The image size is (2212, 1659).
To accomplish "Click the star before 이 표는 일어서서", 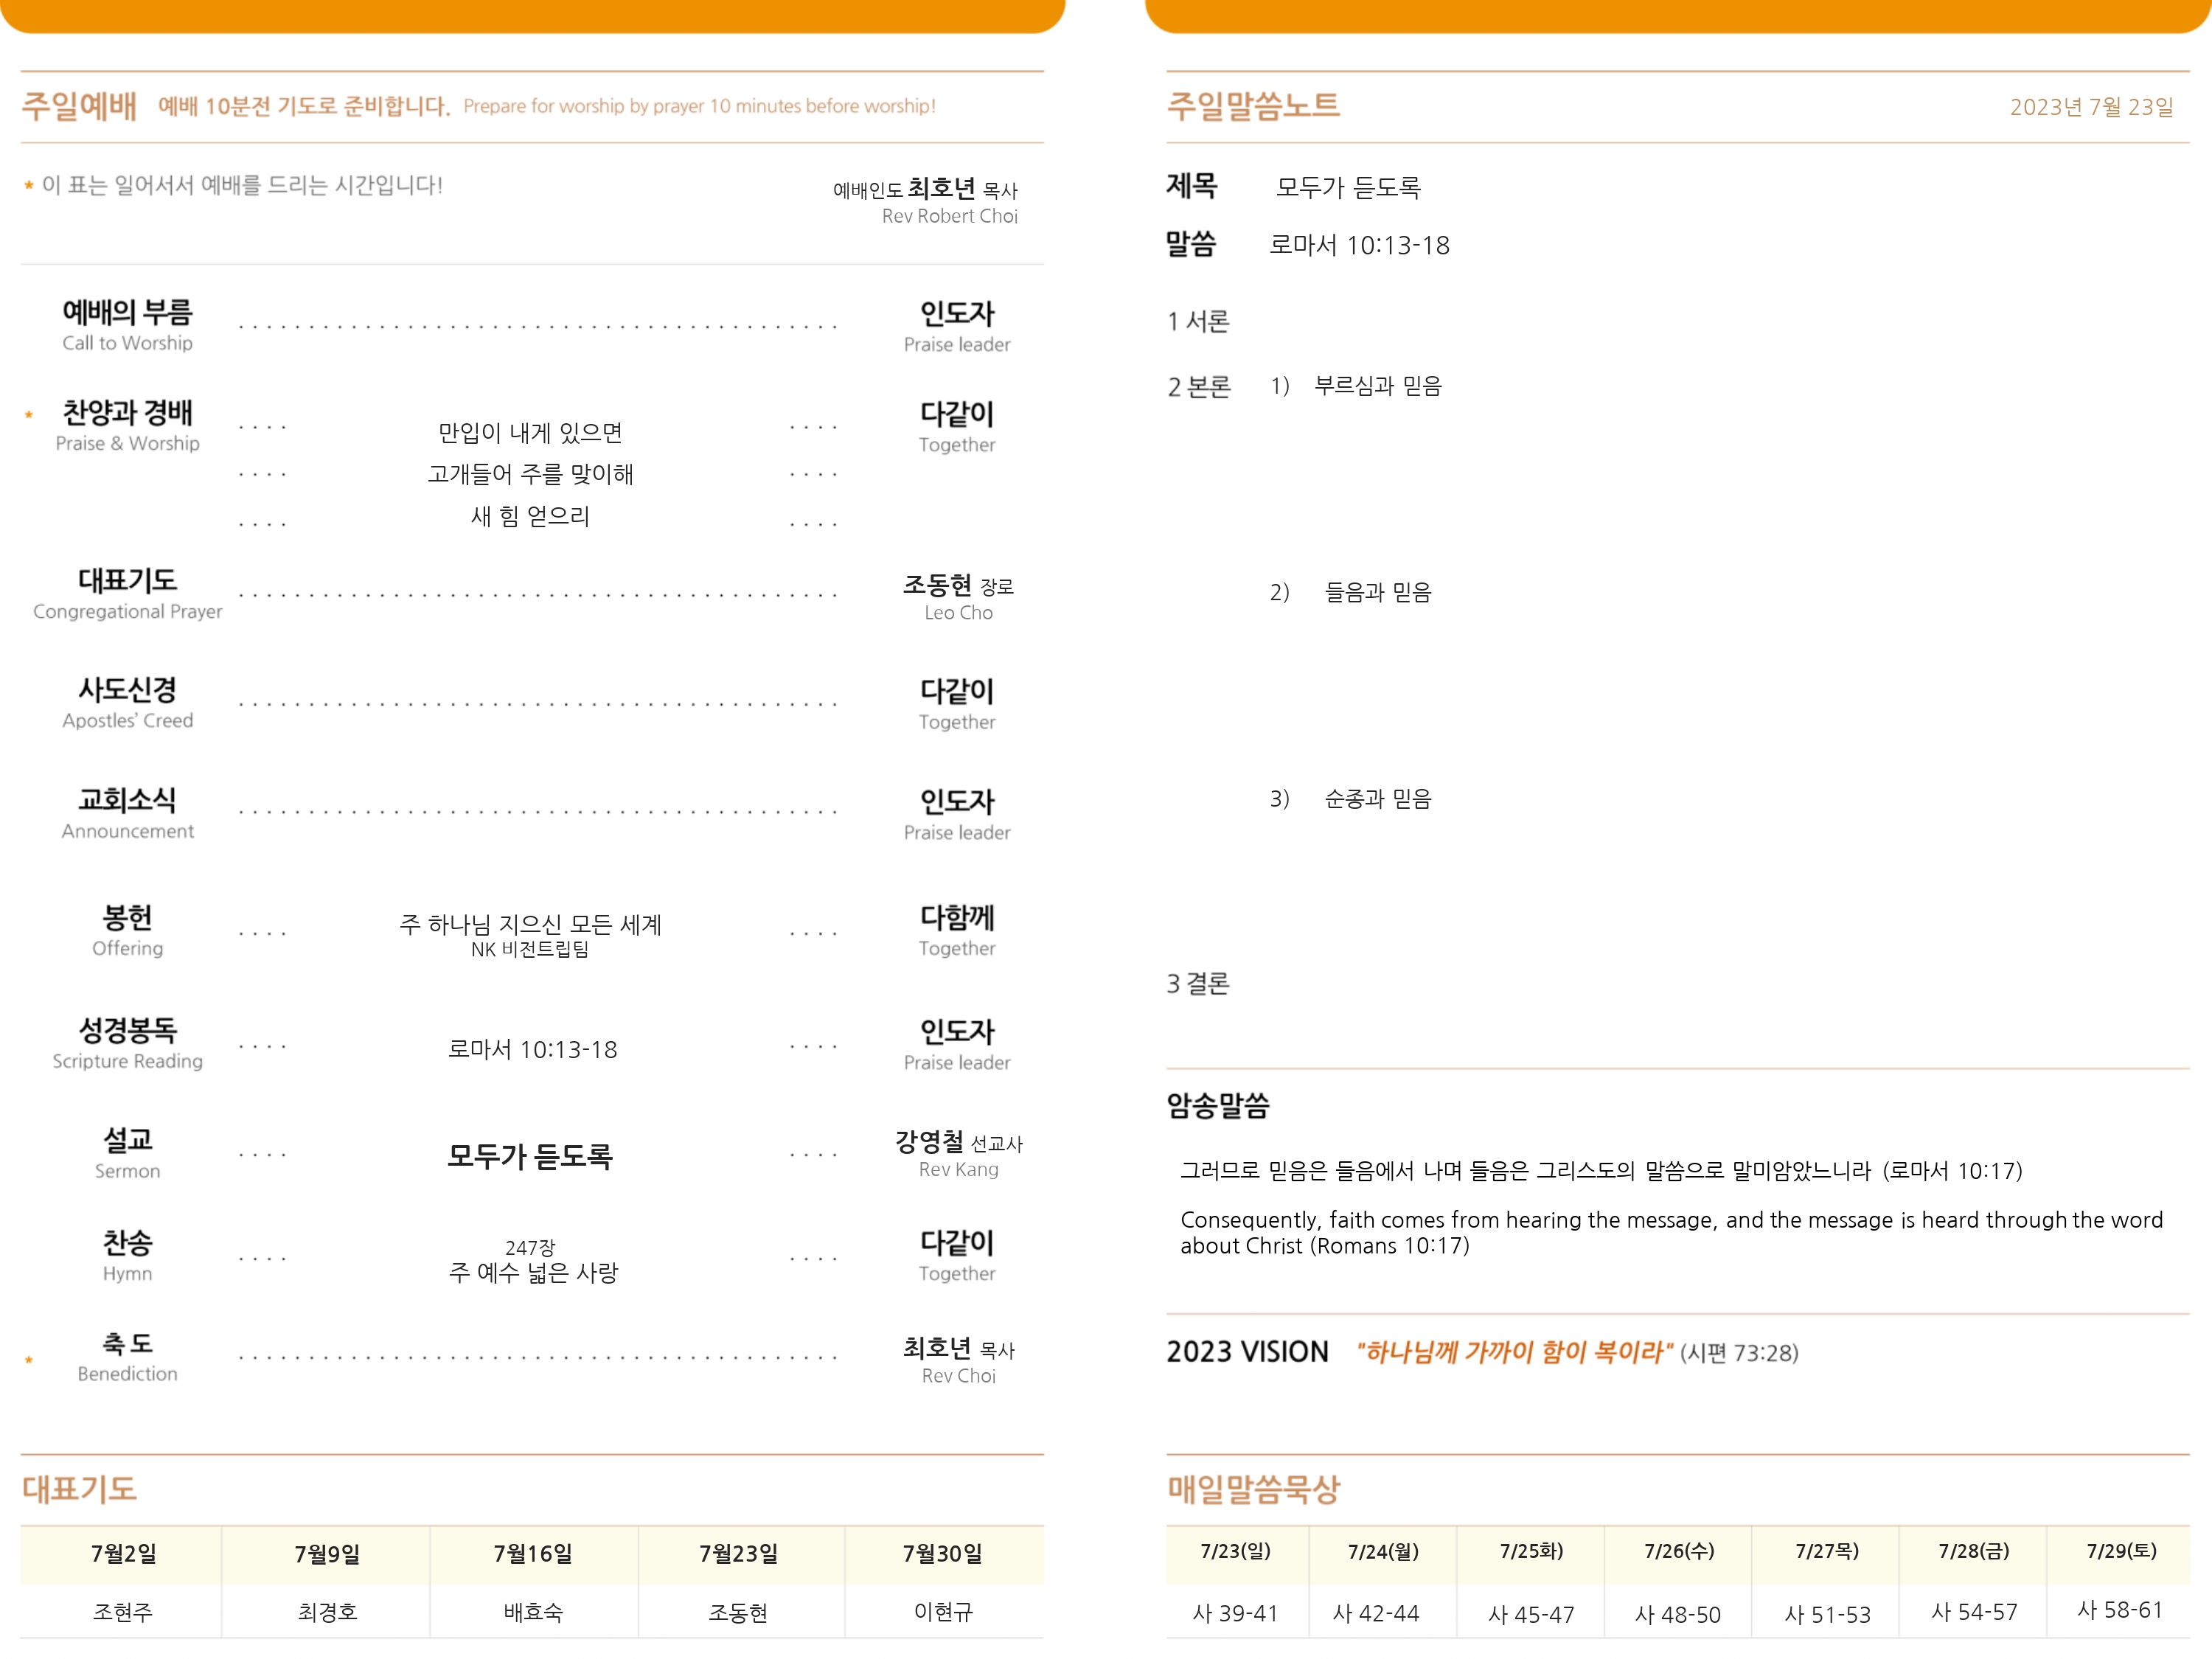I will pos(29,186).
